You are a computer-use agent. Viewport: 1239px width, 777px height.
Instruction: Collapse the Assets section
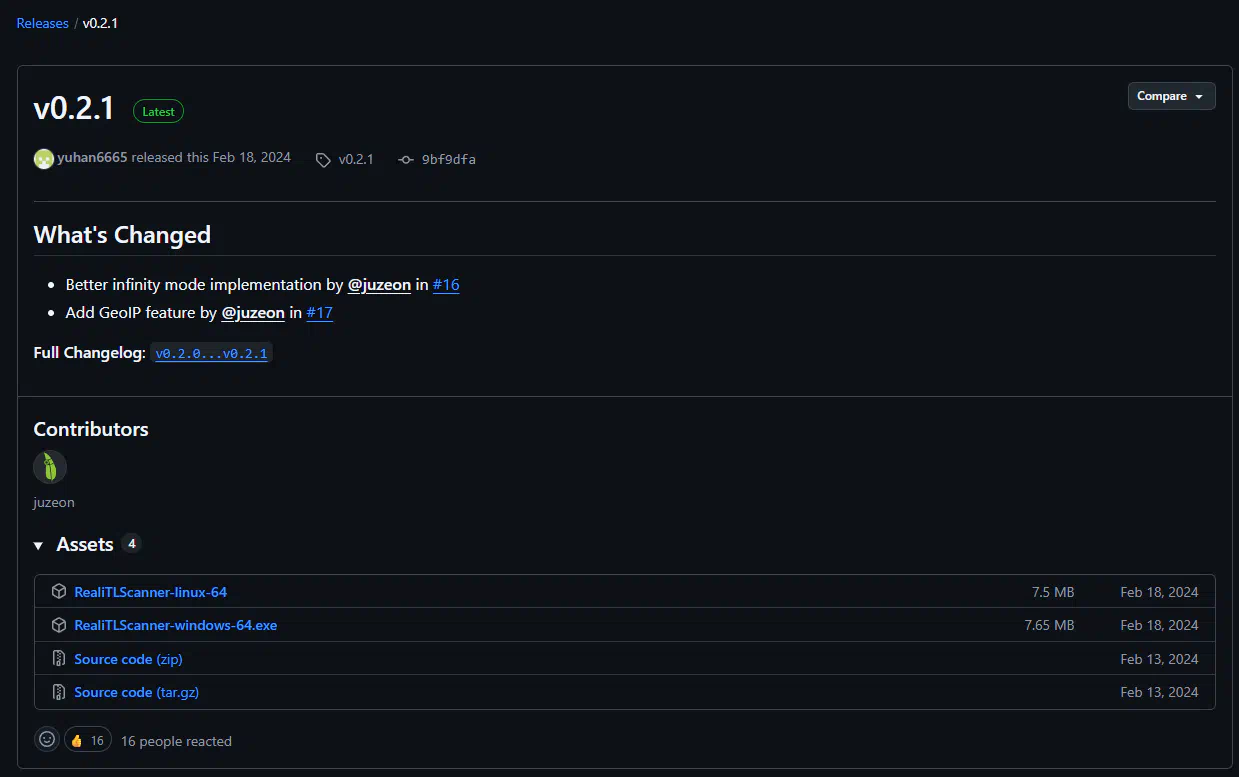coord(39,545)
